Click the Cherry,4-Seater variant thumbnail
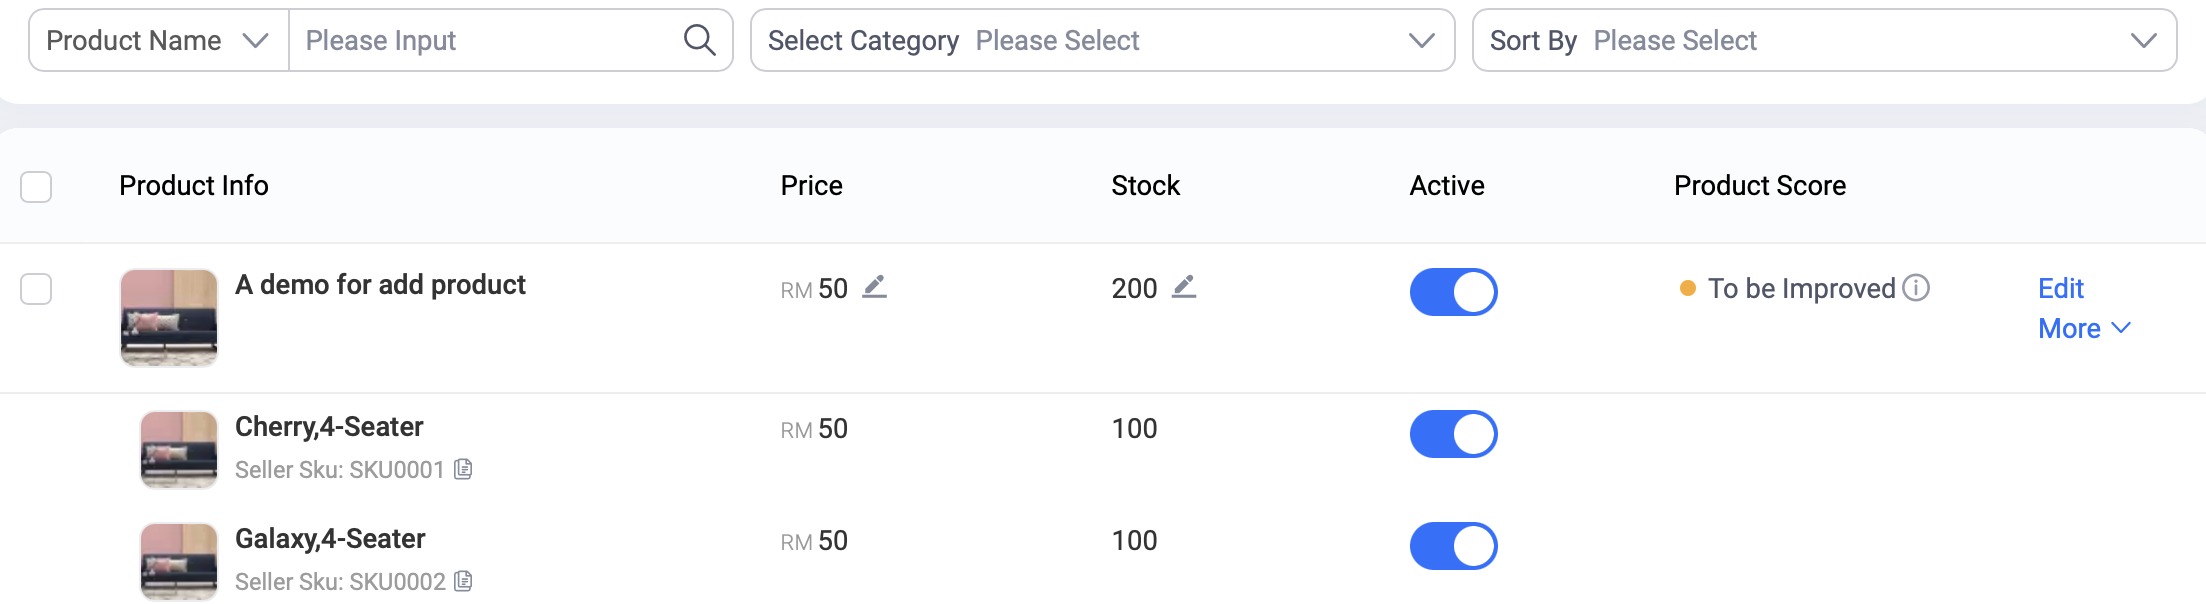This screenshot has width=2206, height=604. point(179,449)
